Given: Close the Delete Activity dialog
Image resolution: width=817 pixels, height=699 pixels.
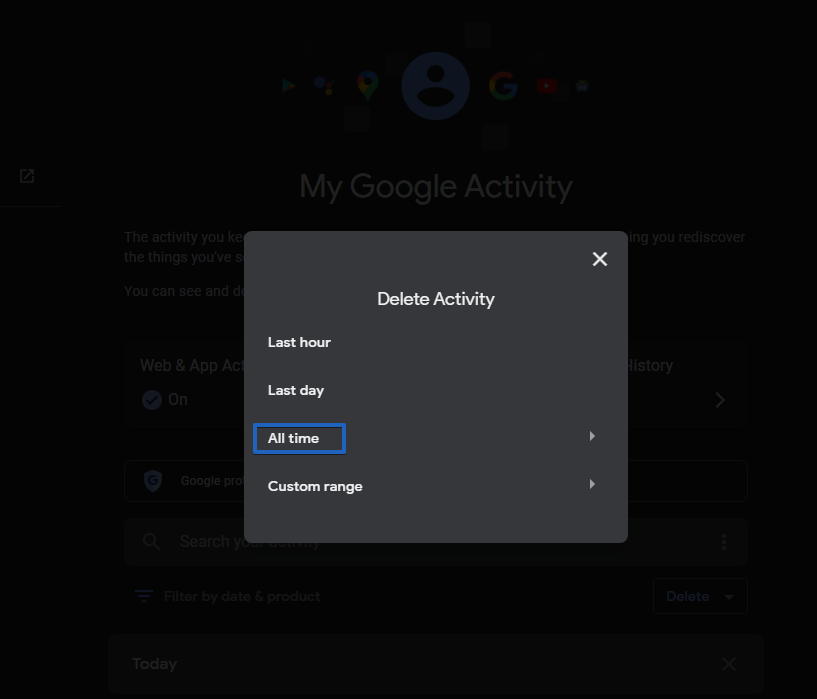Looking at the screenshot, I should coord(600,259).
